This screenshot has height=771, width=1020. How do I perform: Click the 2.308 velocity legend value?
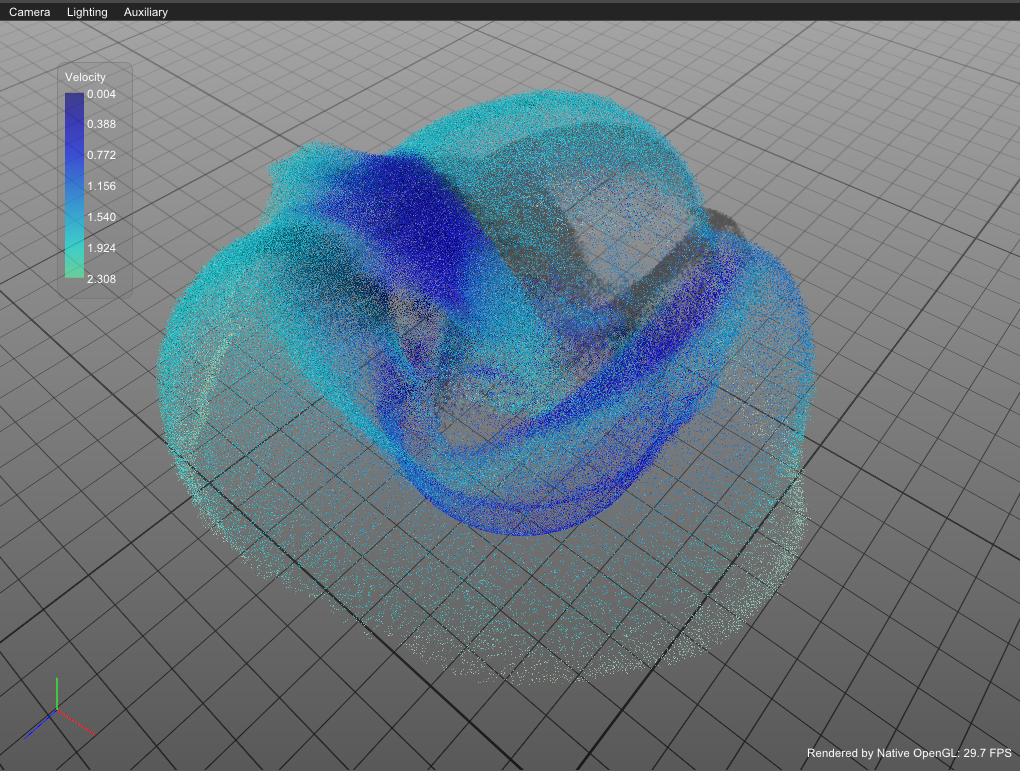pos(101,278)
